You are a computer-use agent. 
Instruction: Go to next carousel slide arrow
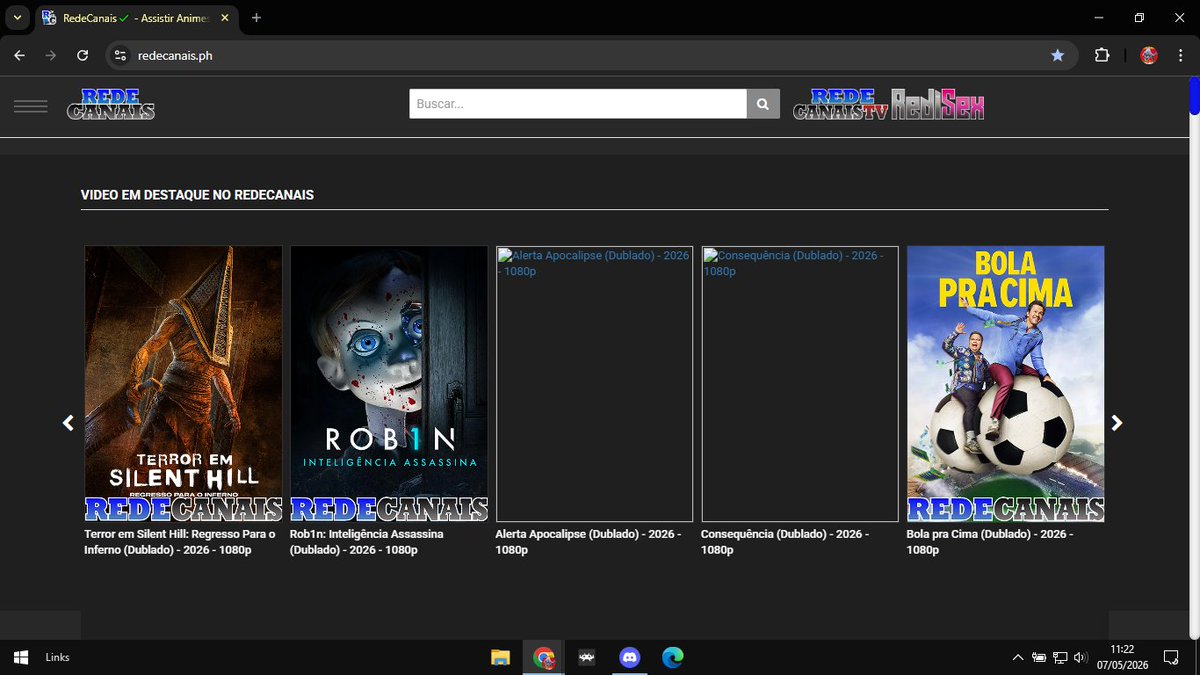[x=1117, y=423]
